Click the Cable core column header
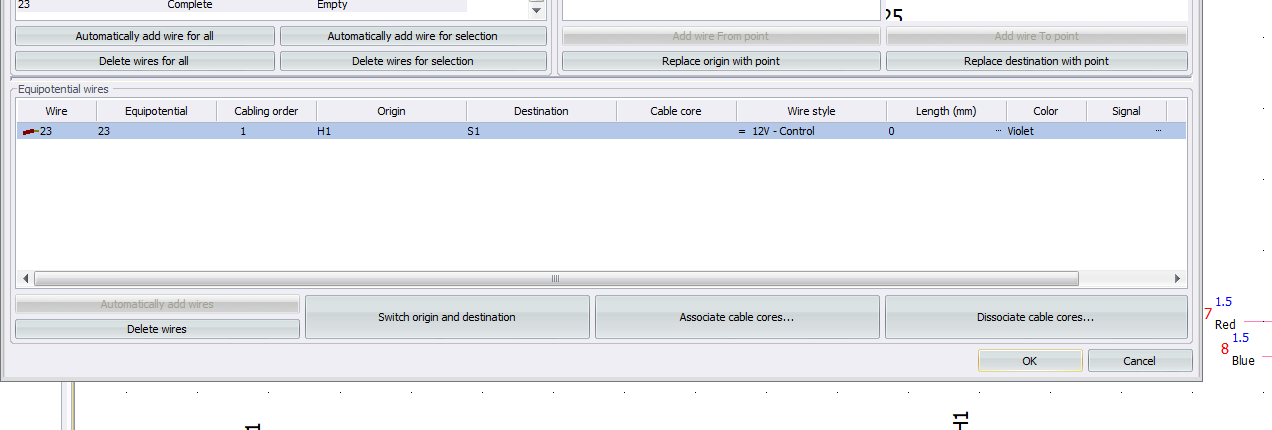The image size is (1272, 430). (x=676, y=111)
